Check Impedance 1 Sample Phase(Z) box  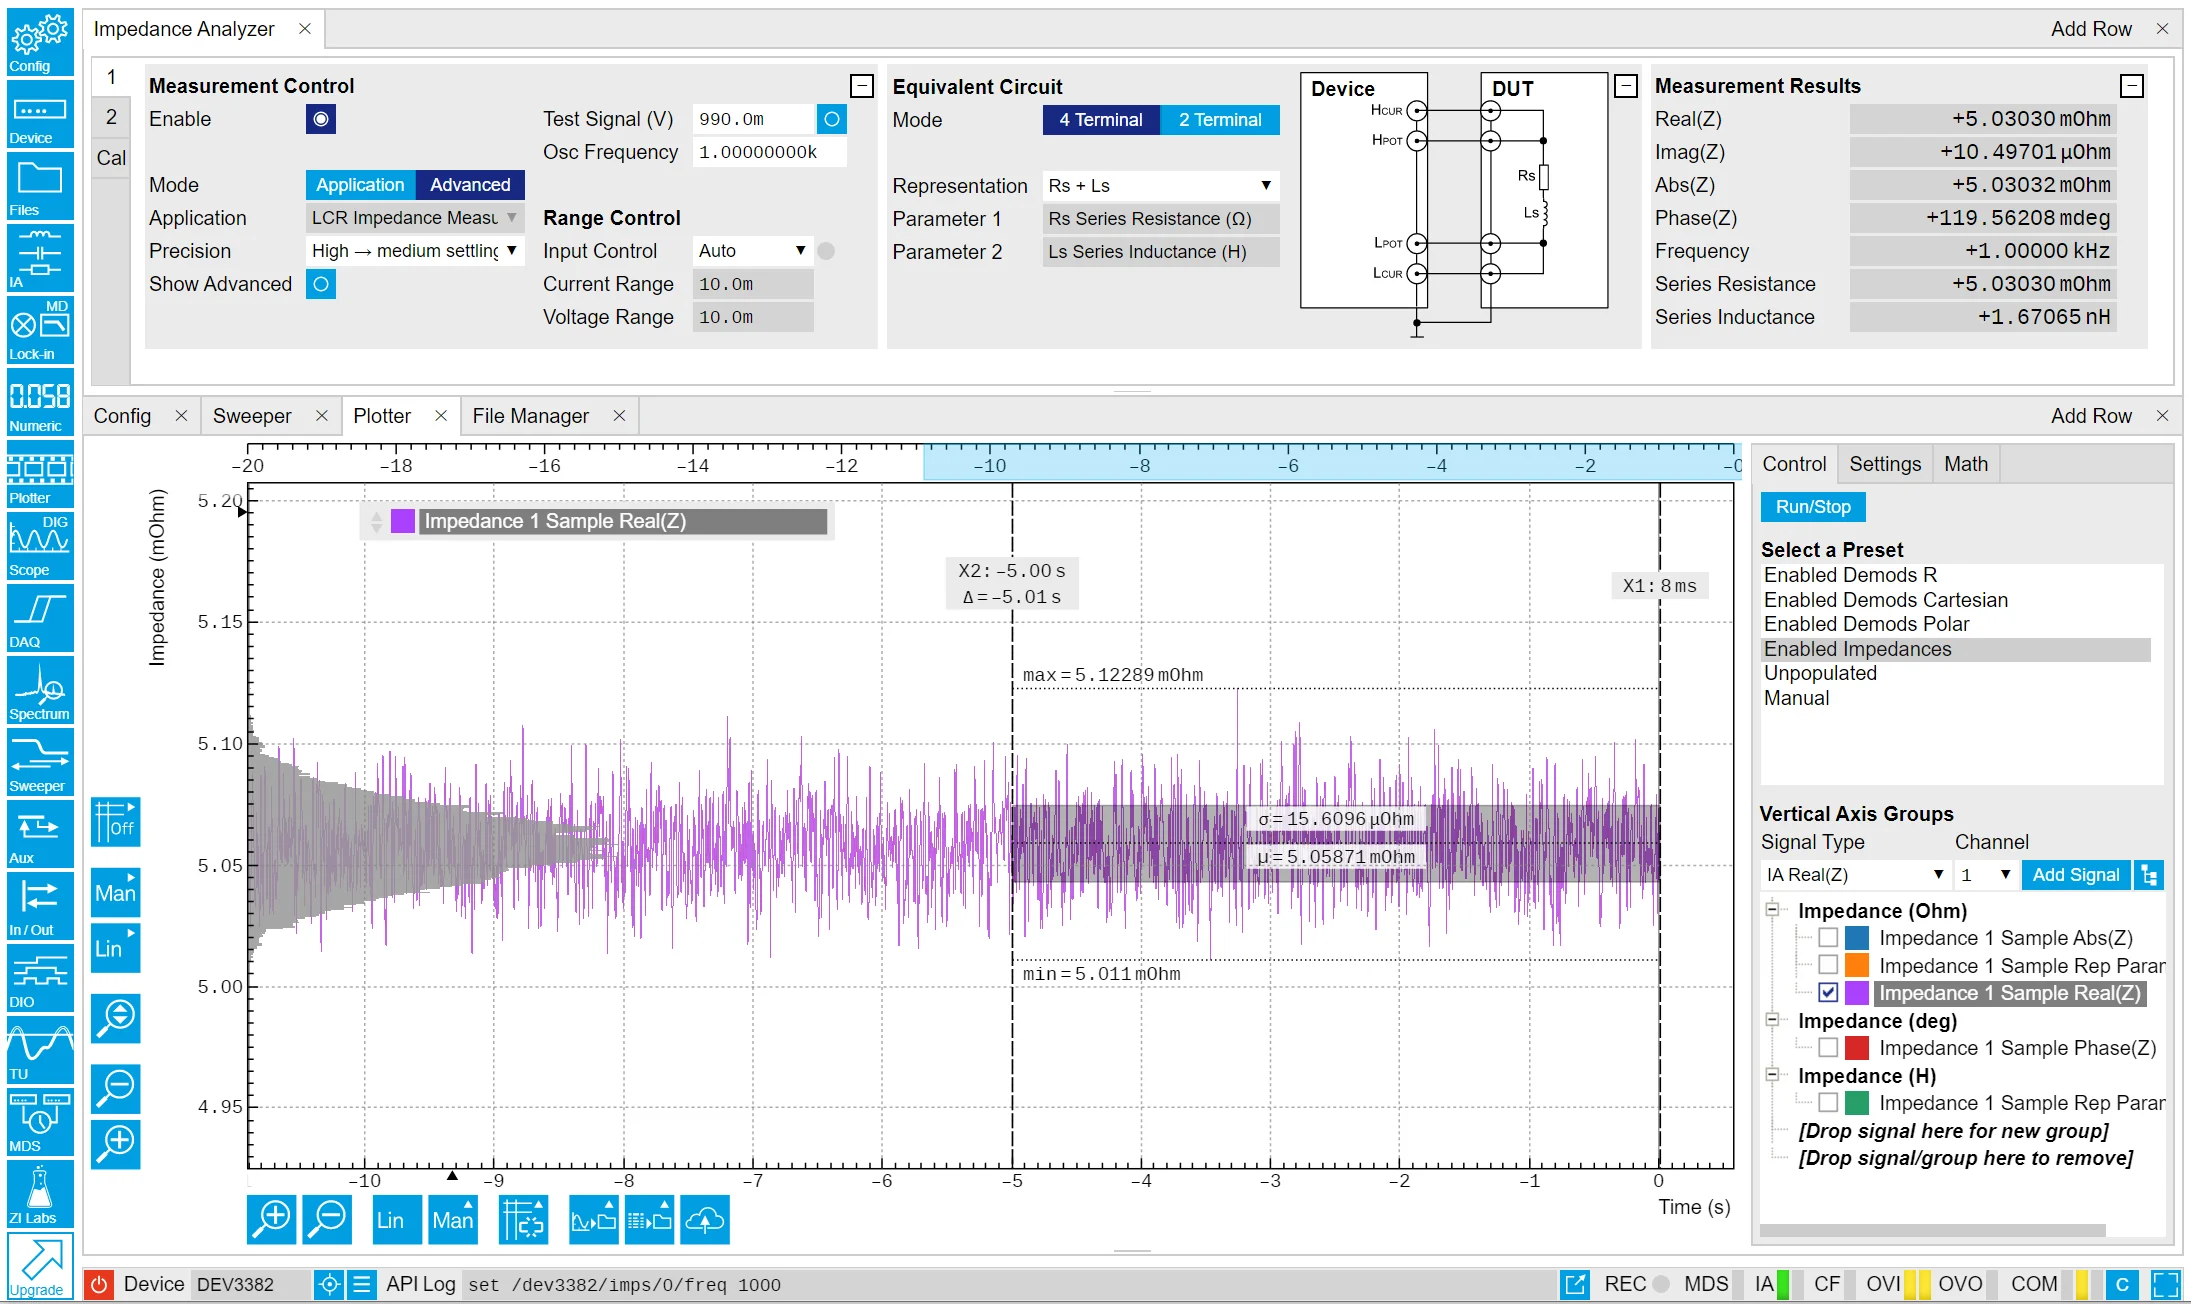pos(1828,1048)
